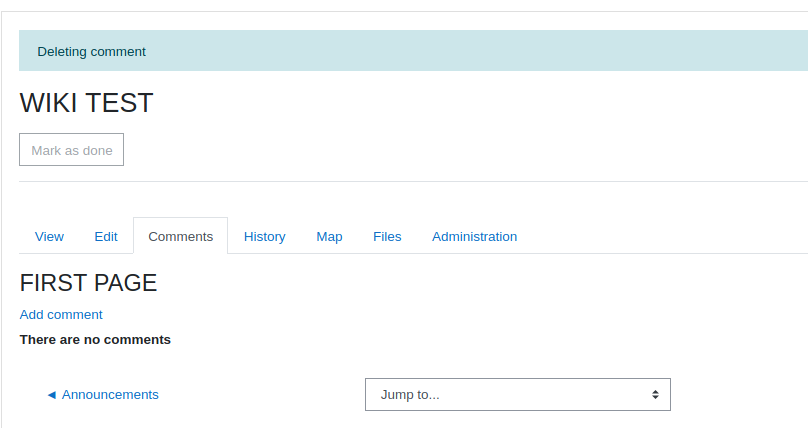Switch to the Files tab

(387, 236)
